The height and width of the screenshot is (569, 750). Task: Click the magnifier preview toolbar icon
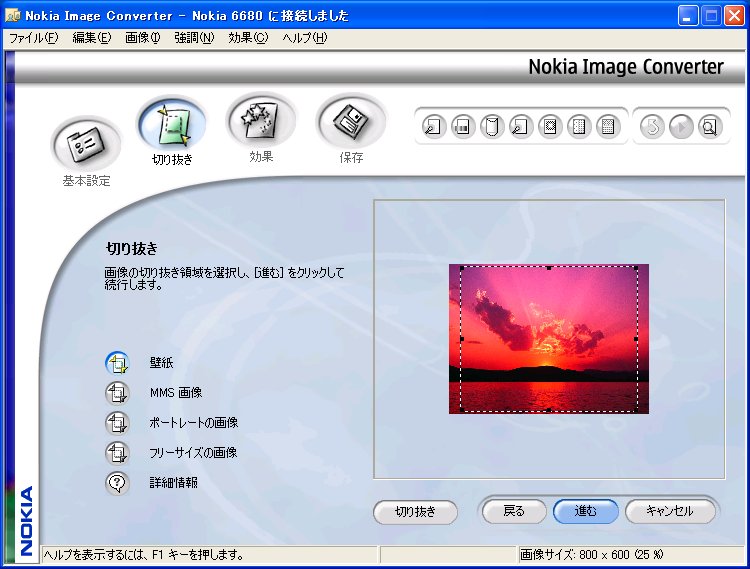(x=710, y=127)
